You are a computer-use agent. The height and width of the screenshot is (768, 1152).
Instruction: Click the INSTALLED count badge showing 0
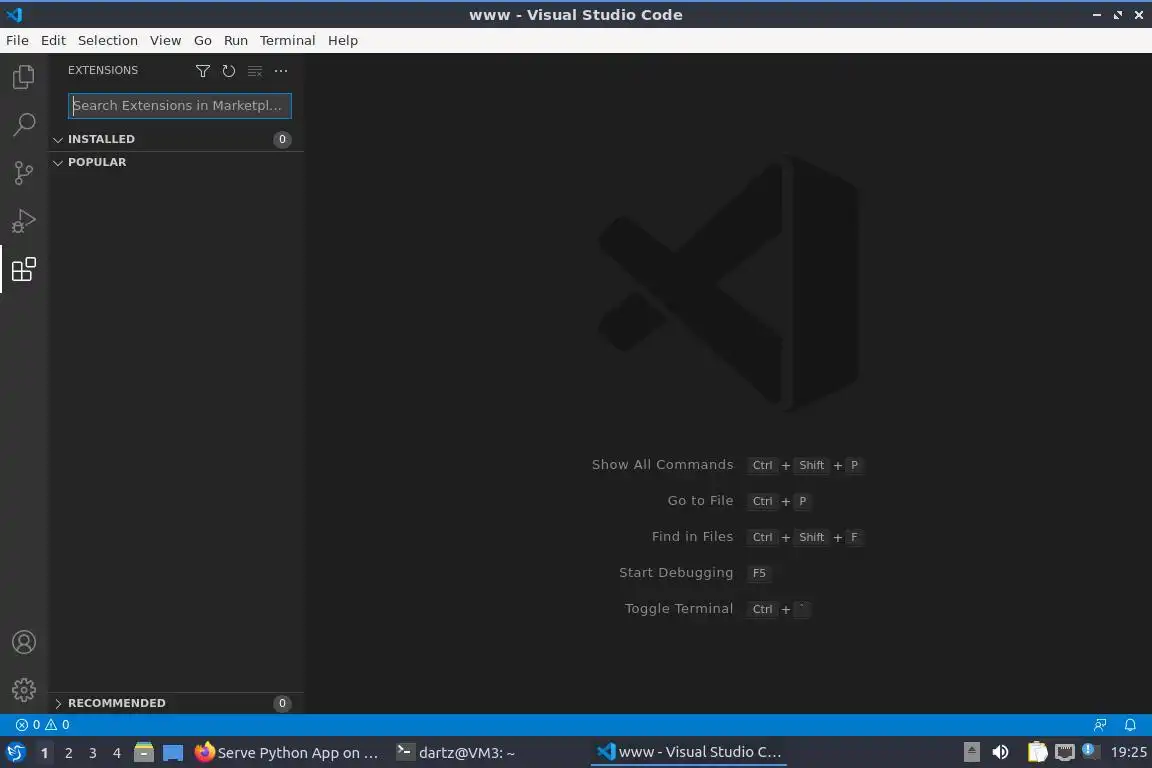(x=282, y=140)
